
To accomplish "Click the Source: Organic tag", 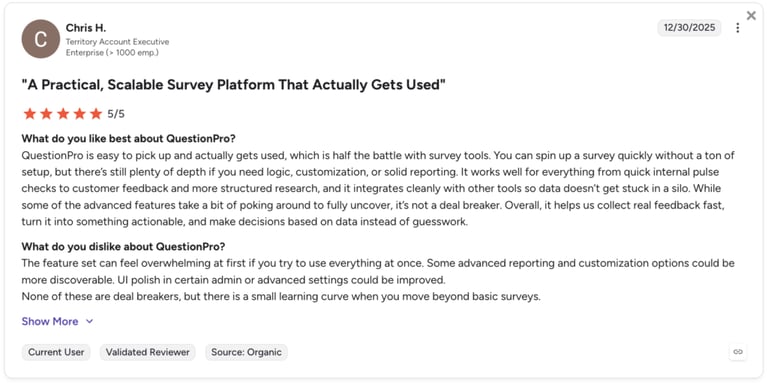I will 246,352.
